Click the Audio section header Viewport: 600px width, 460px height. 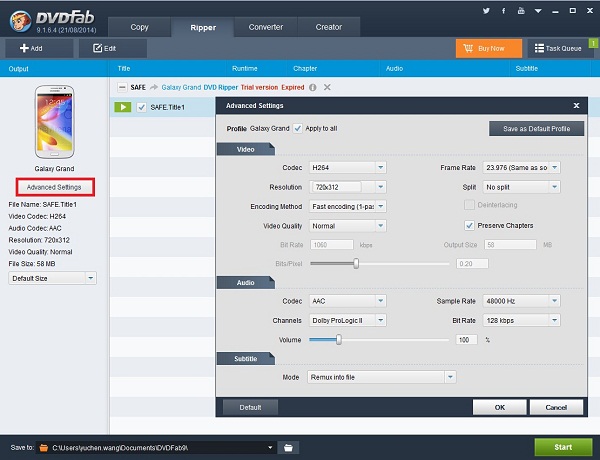click(x=246, y=282)
